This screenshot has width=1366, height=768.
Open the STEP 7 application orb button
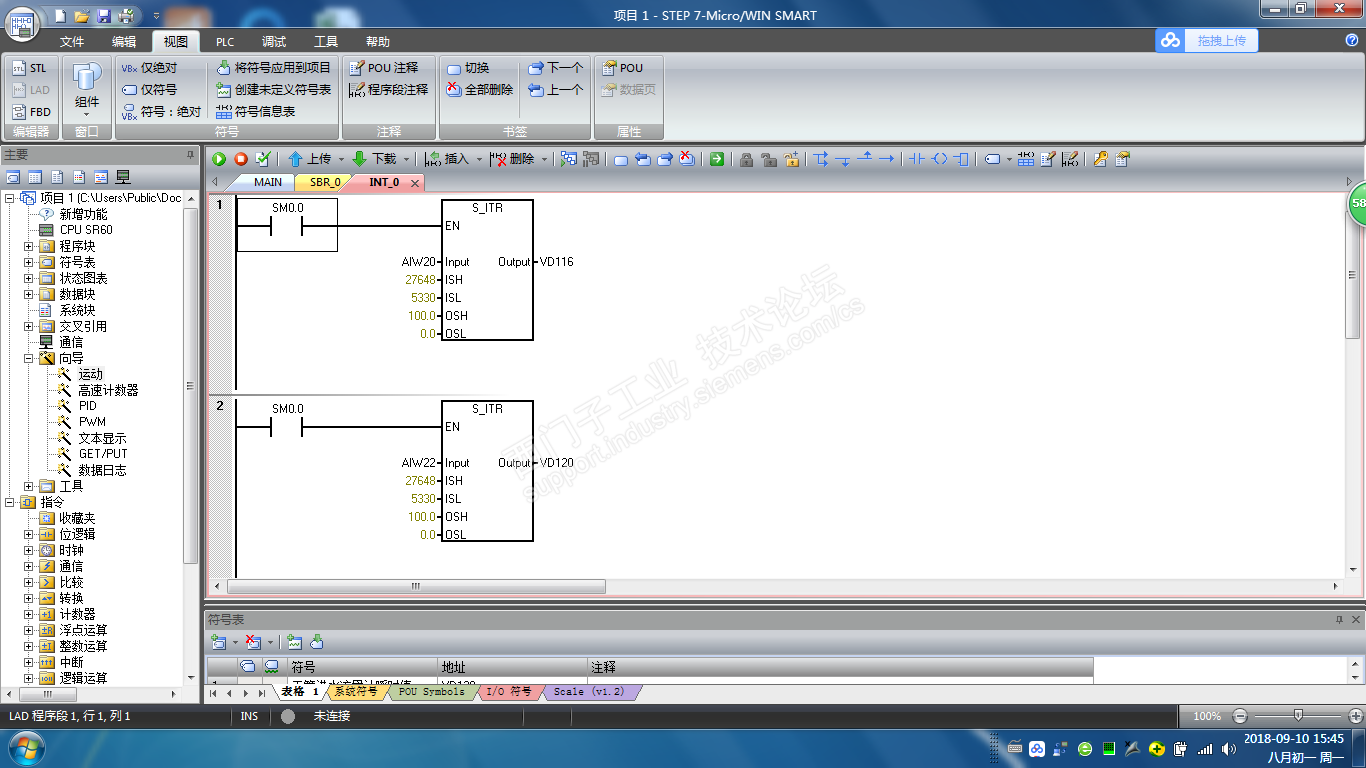(23, 22)
